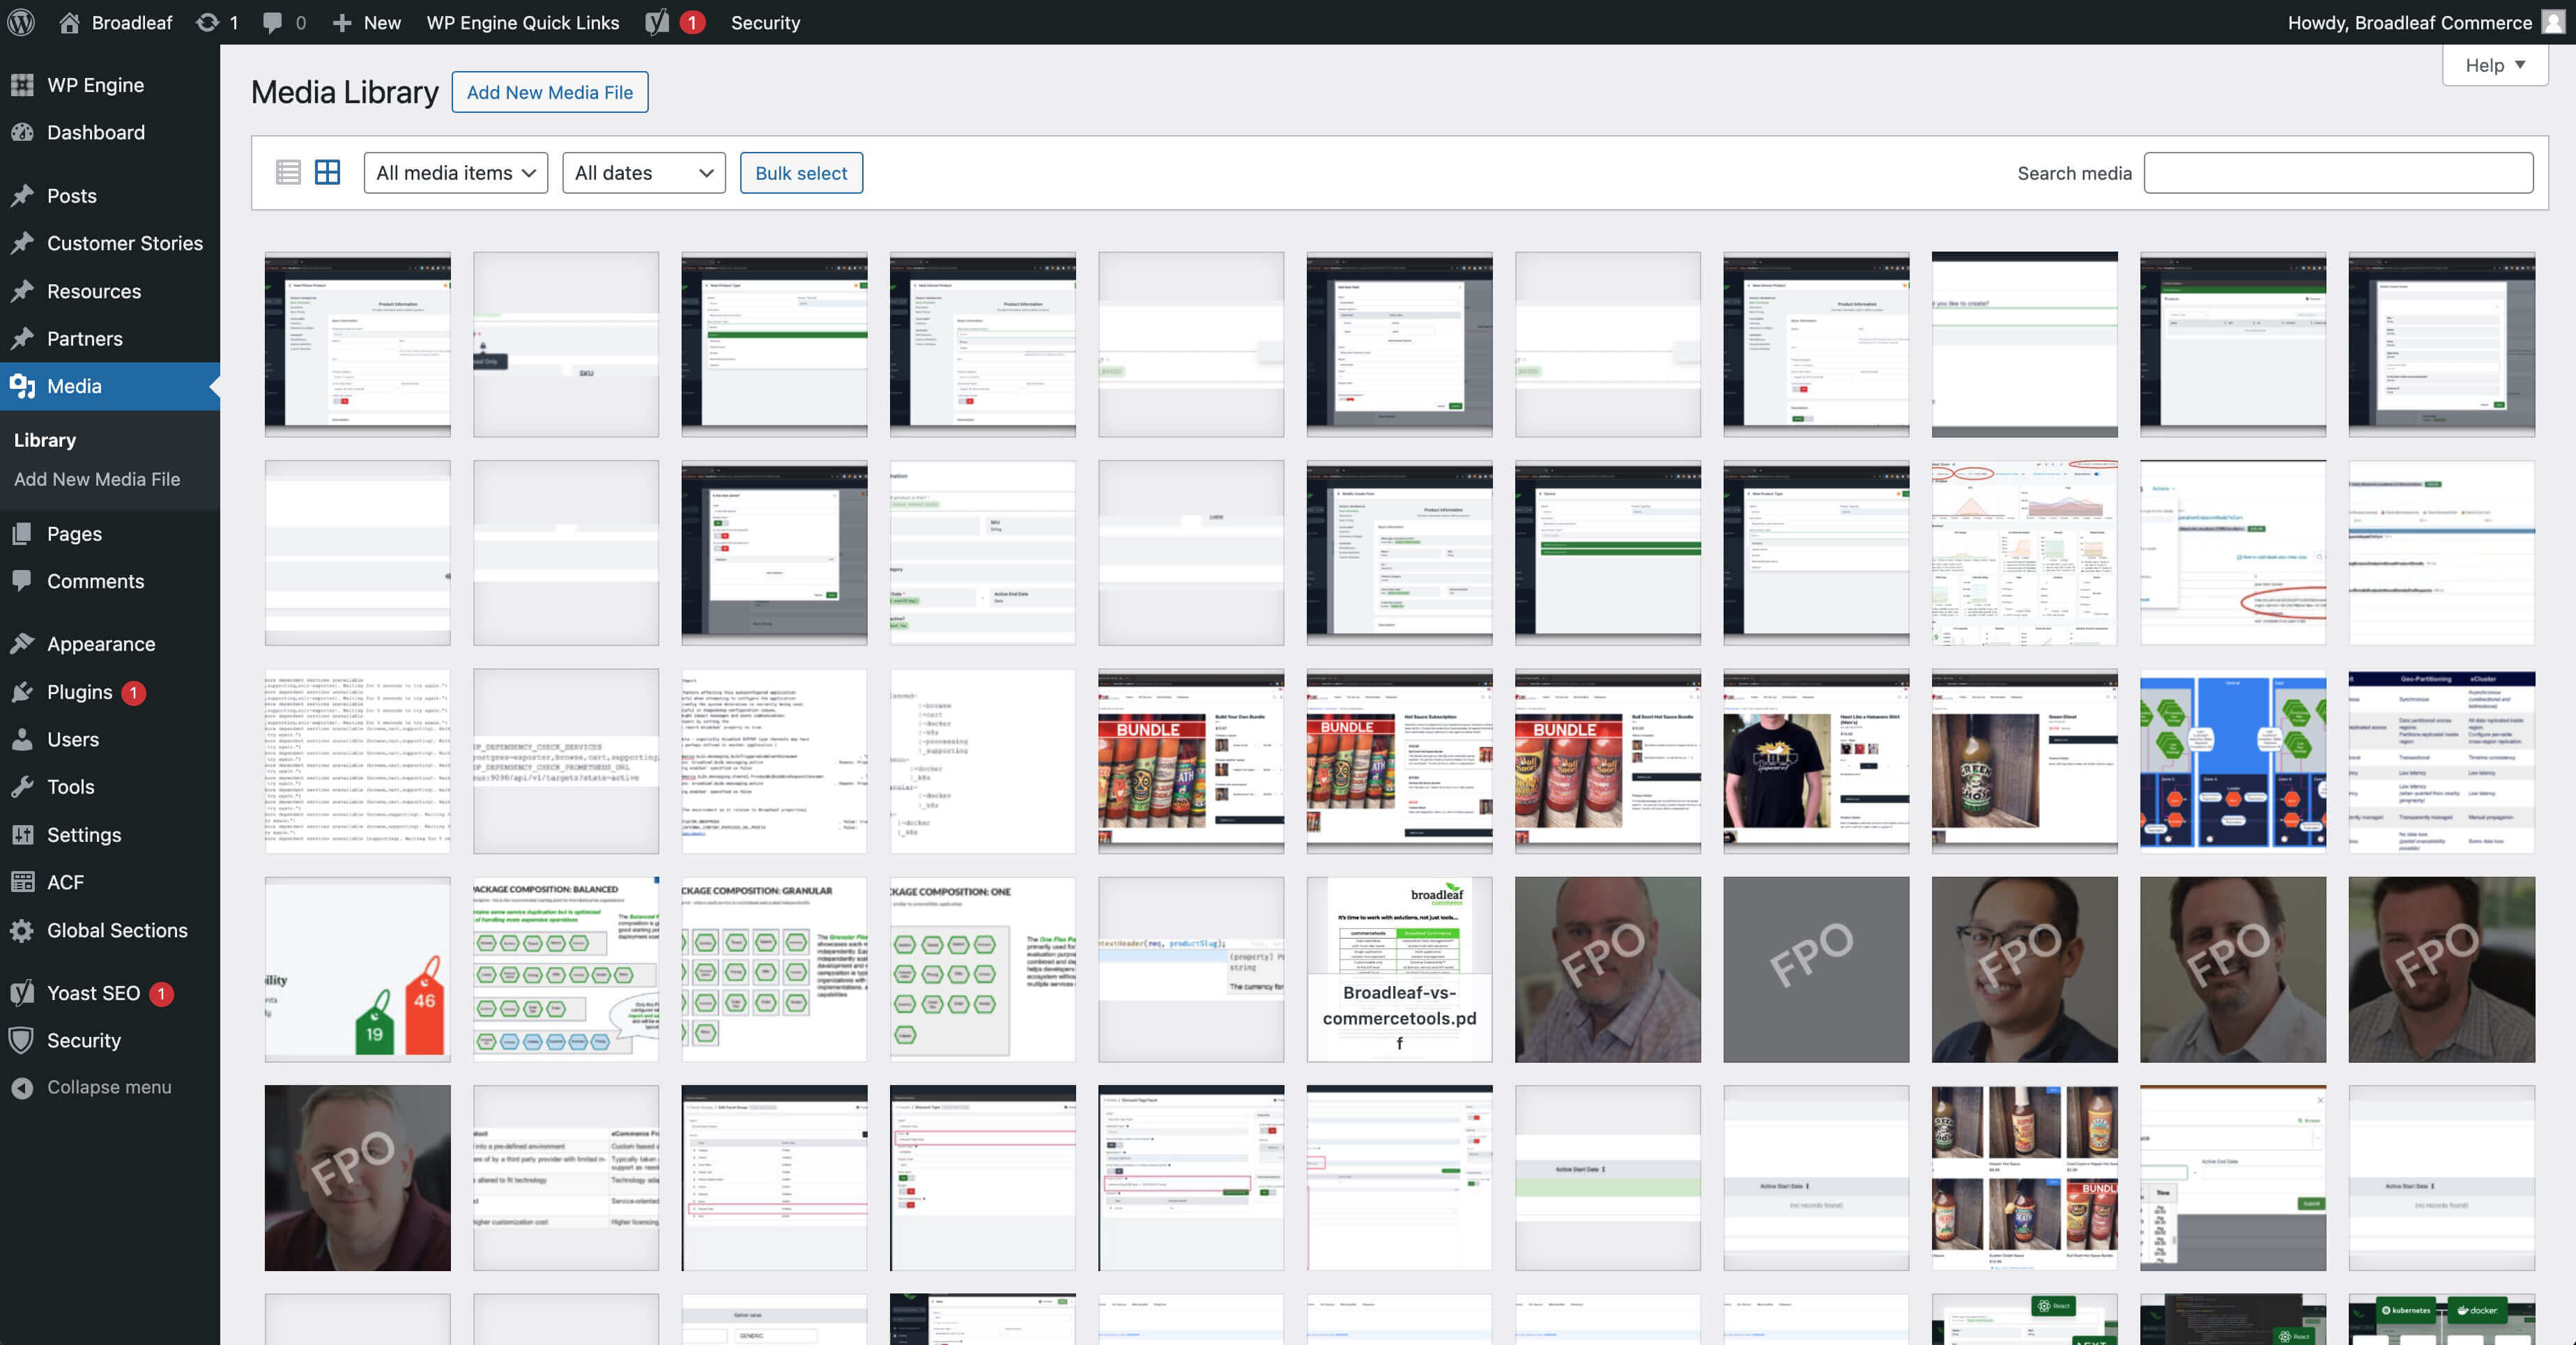This screenshot has width=2576, height=1345.
Task: Open the comments bubble icon in admin bar
Action: (x=272, y=22)
